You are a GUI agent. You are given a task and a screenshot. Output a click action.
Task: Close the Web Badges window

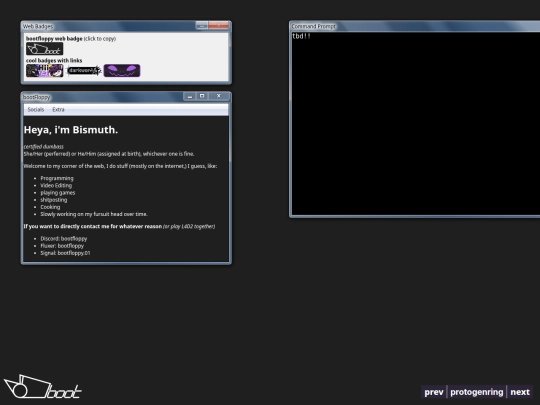point(218,25)
